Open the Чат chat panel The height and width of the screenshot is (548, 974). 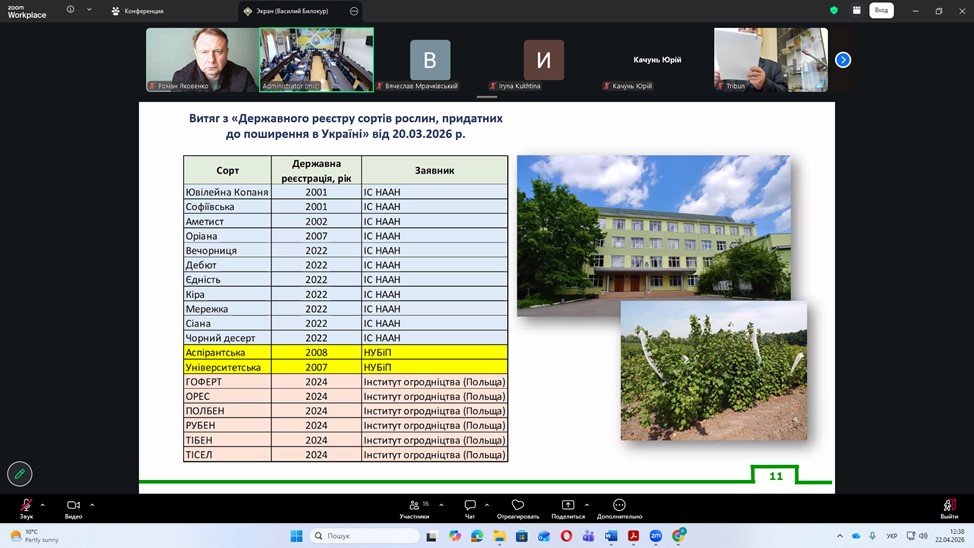click(469, 506)
